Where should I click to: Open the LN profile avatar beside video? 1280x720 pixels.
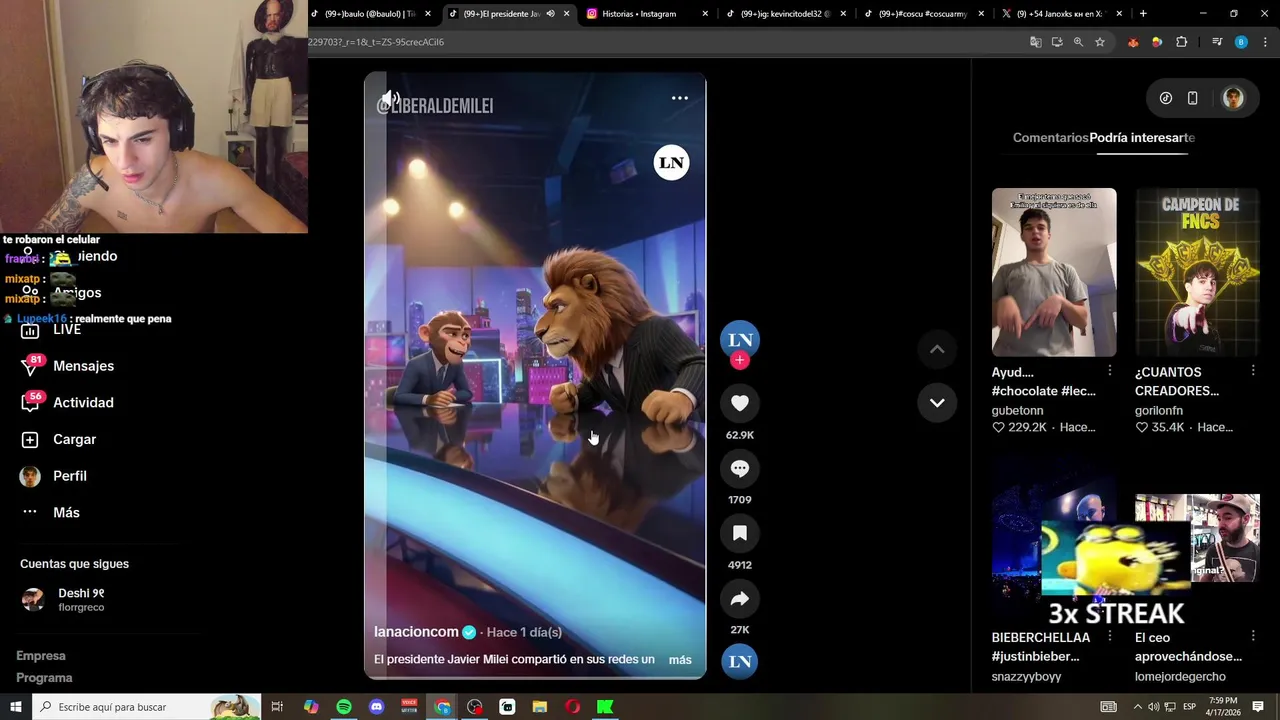click(740, 339)
